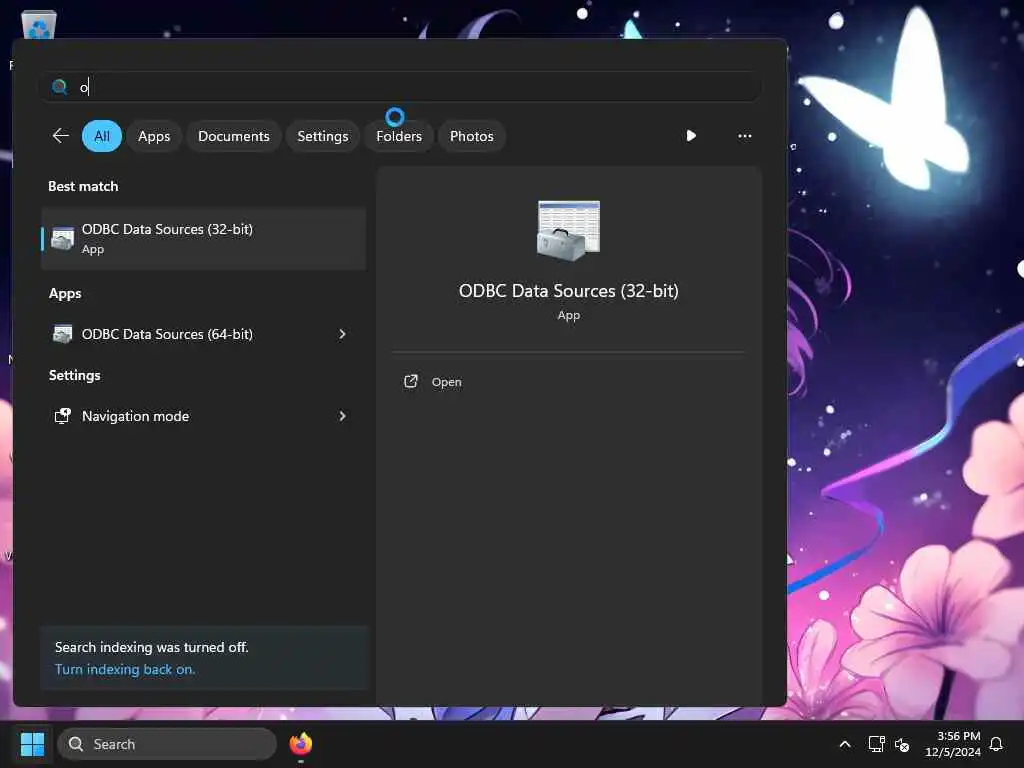Screen dimensions: 1024x768
Task: Click the large ODBC toolbox preview icon
Action: (568, 231)
